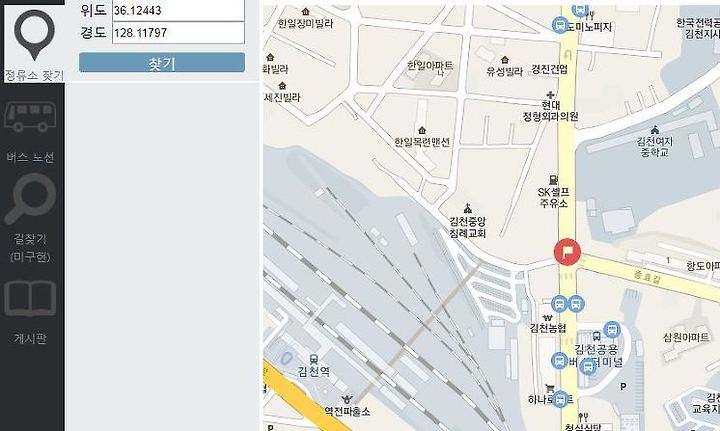The image size is (720, 431).
Task: Focus the 경도 longitude input field
Action: 178,33
